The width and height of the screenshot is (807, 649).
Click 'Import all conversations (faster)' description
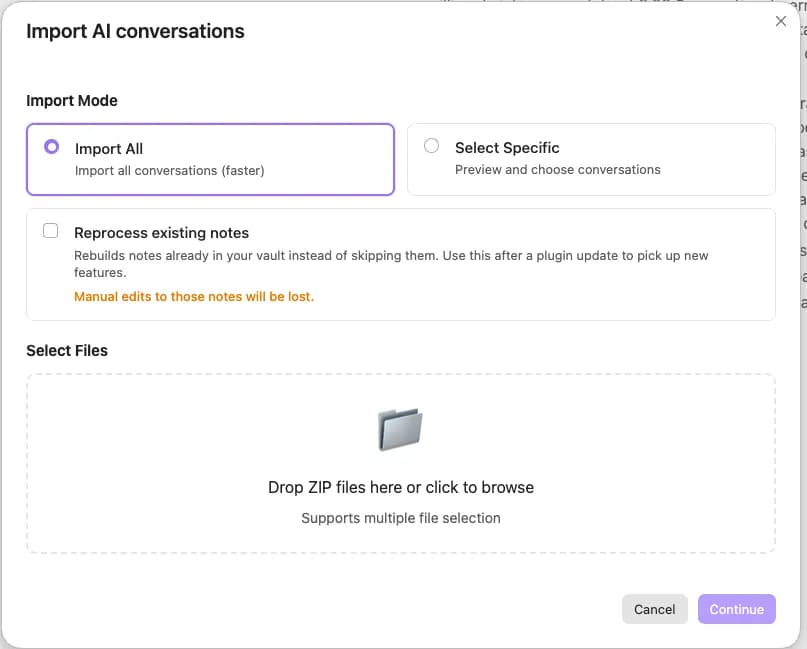(170, 170)
